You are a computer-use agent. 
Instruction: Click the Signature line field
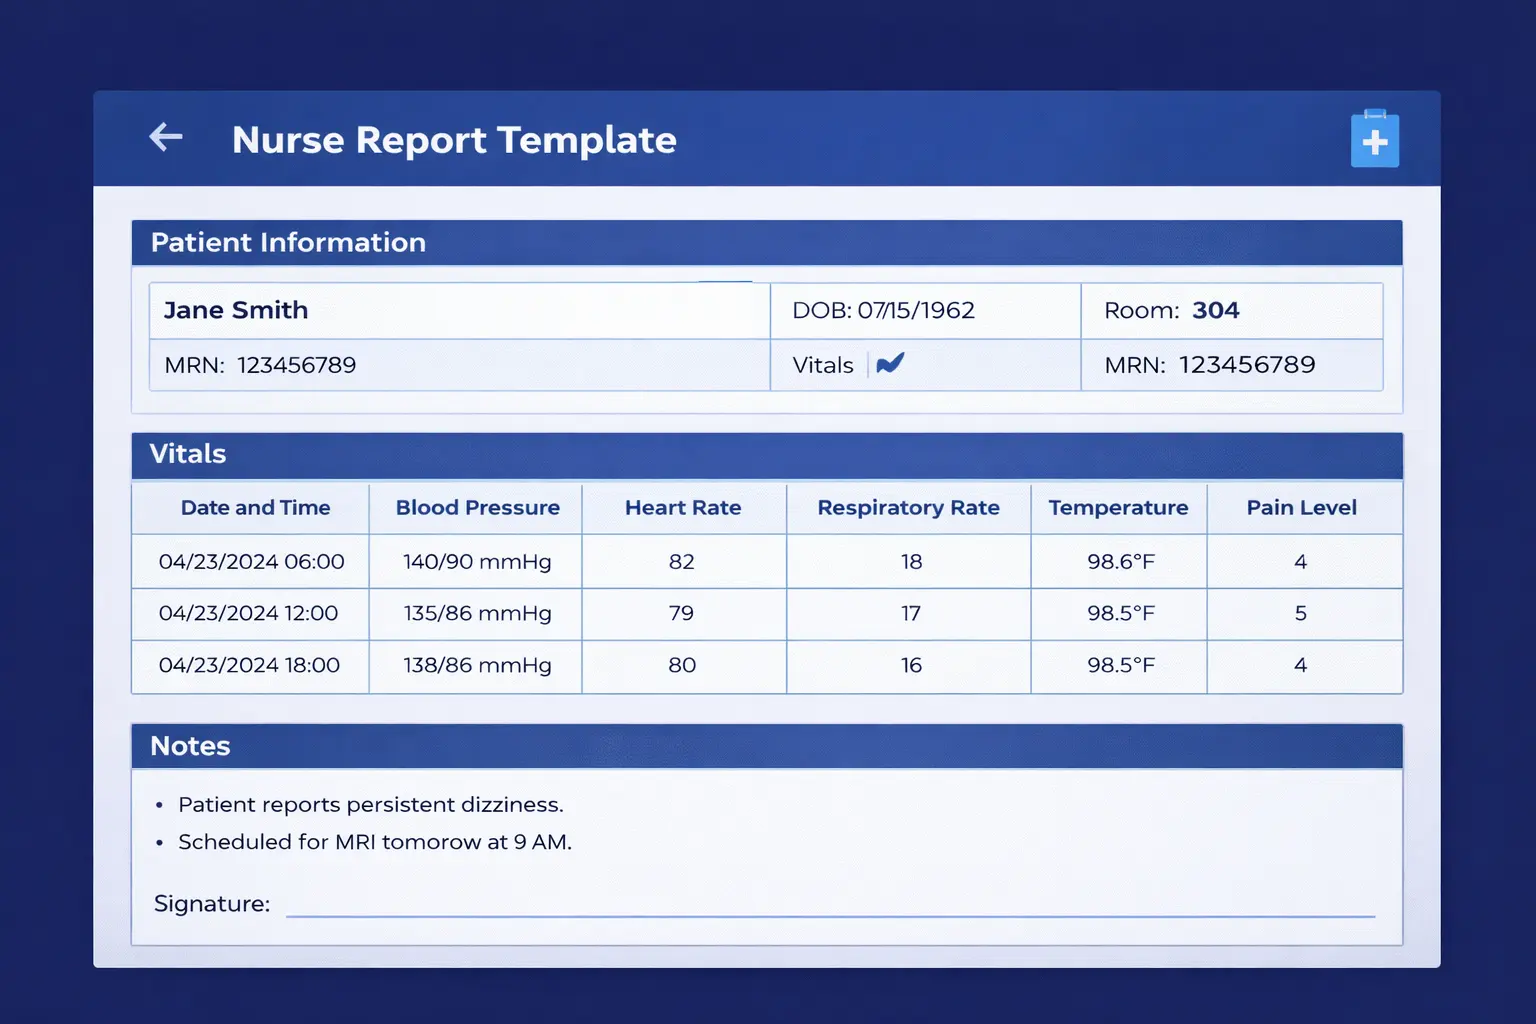tap(830, 904)
